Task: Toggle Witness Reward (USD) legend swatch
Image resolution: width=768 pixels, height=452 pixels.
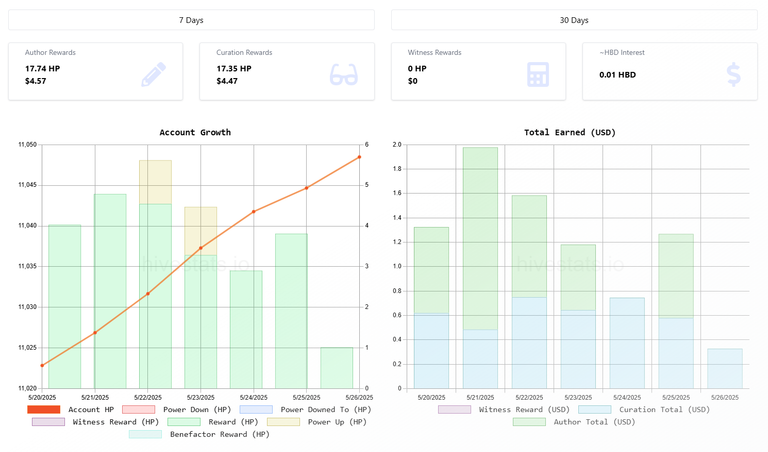Action: tap(455, 409)
